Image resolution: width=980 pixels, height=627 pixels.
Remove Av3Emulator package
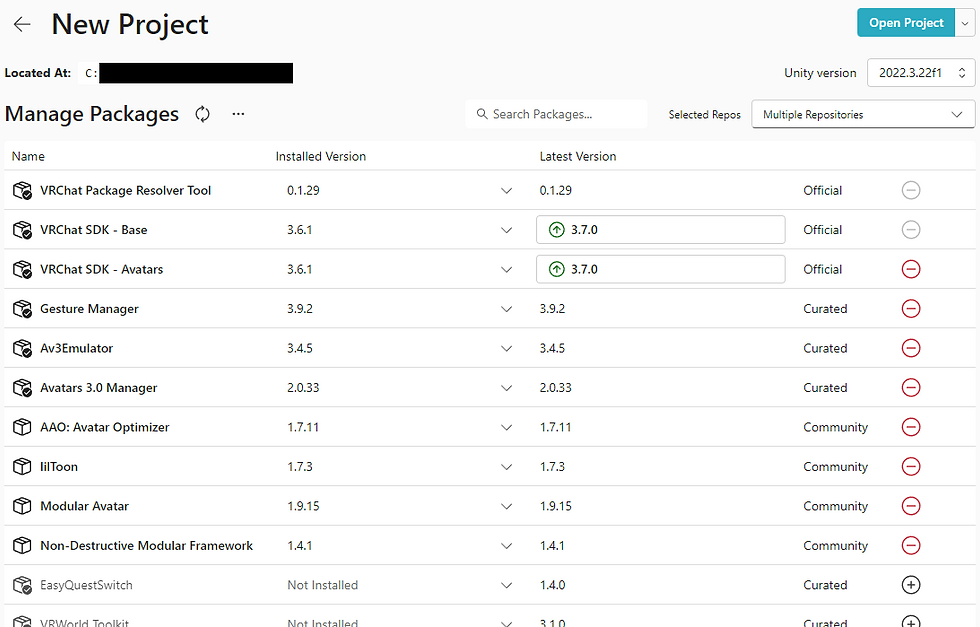[x=911, y=348]
